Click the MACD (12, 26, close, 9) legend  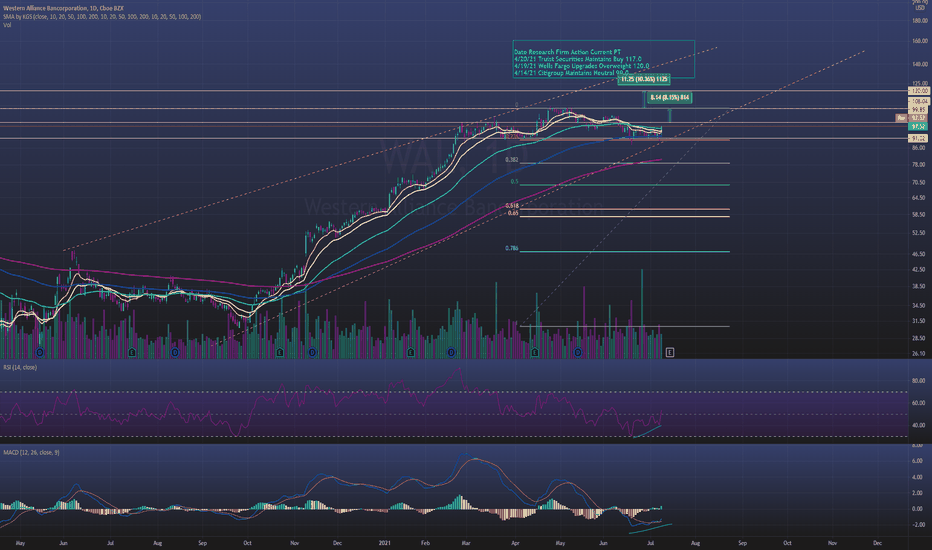pyautogui.click(x=31, y=452)
